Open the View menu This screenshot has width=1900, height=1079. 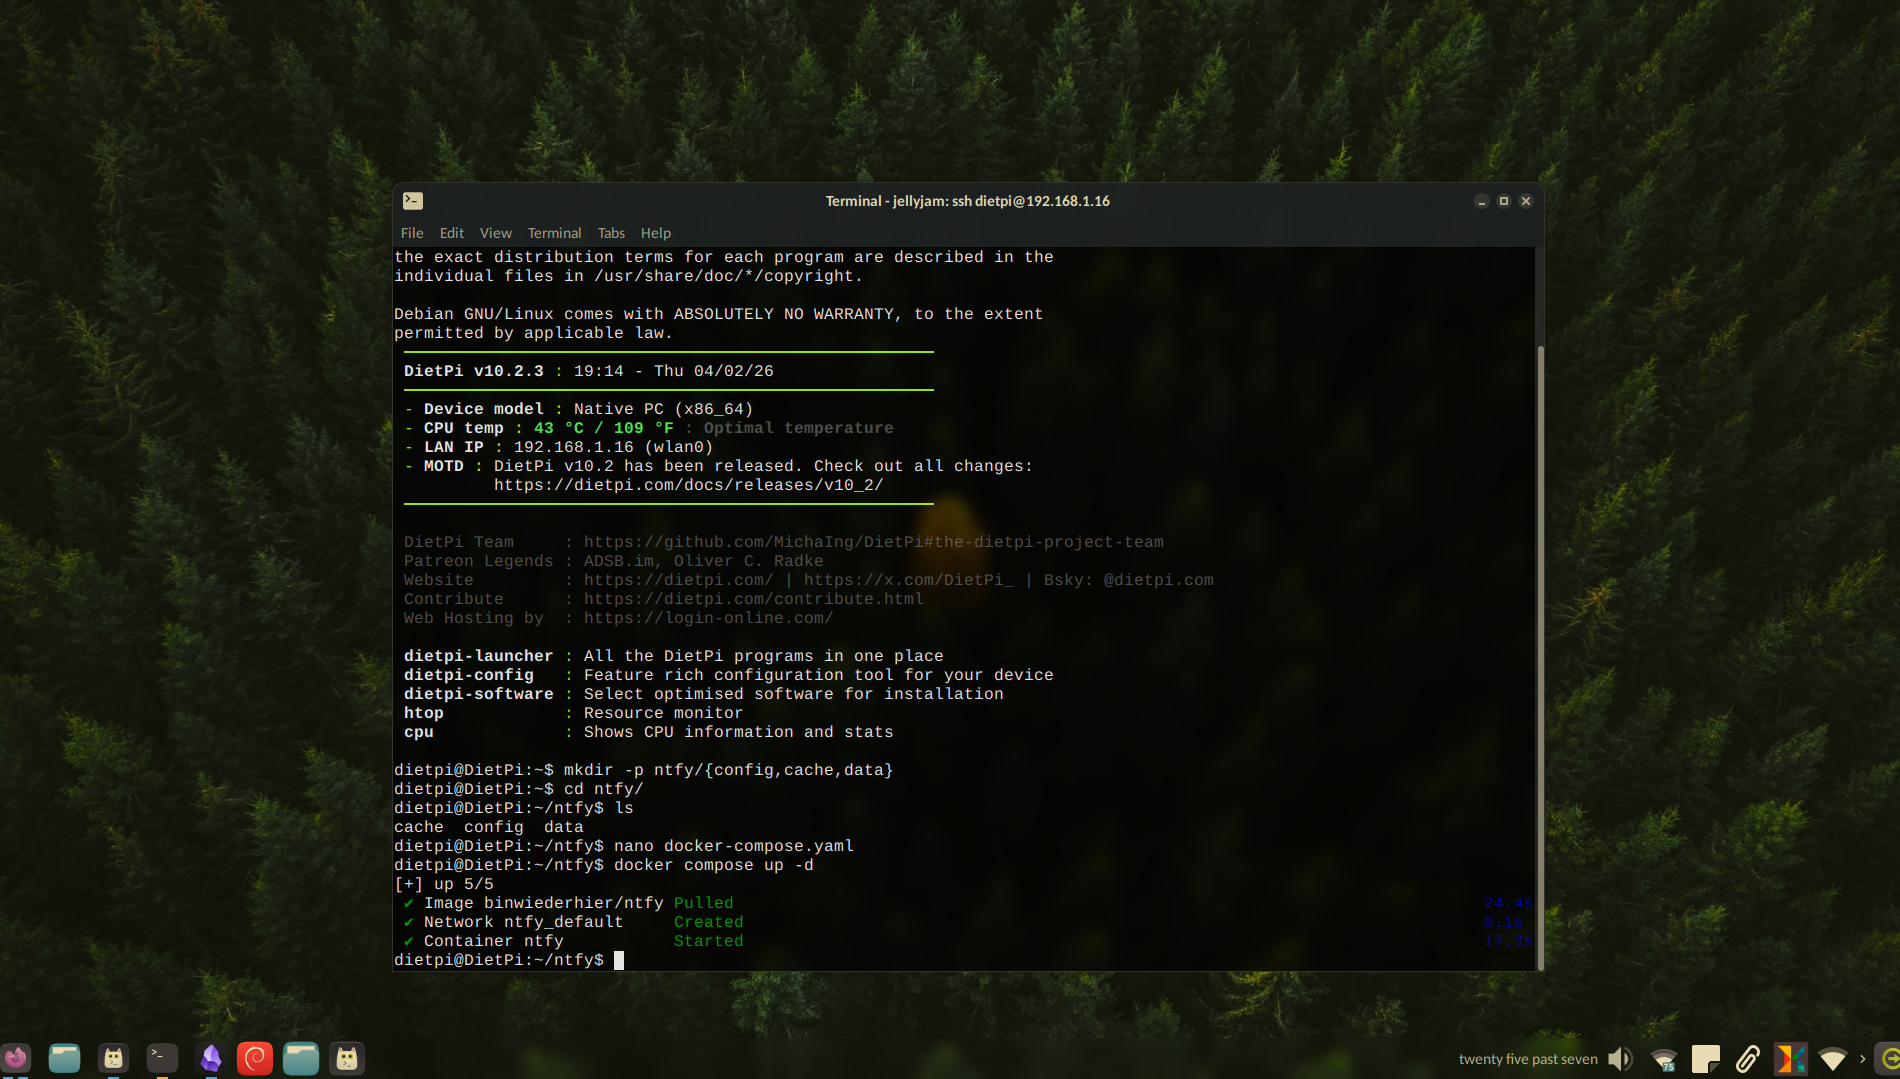tap(495, 233)
